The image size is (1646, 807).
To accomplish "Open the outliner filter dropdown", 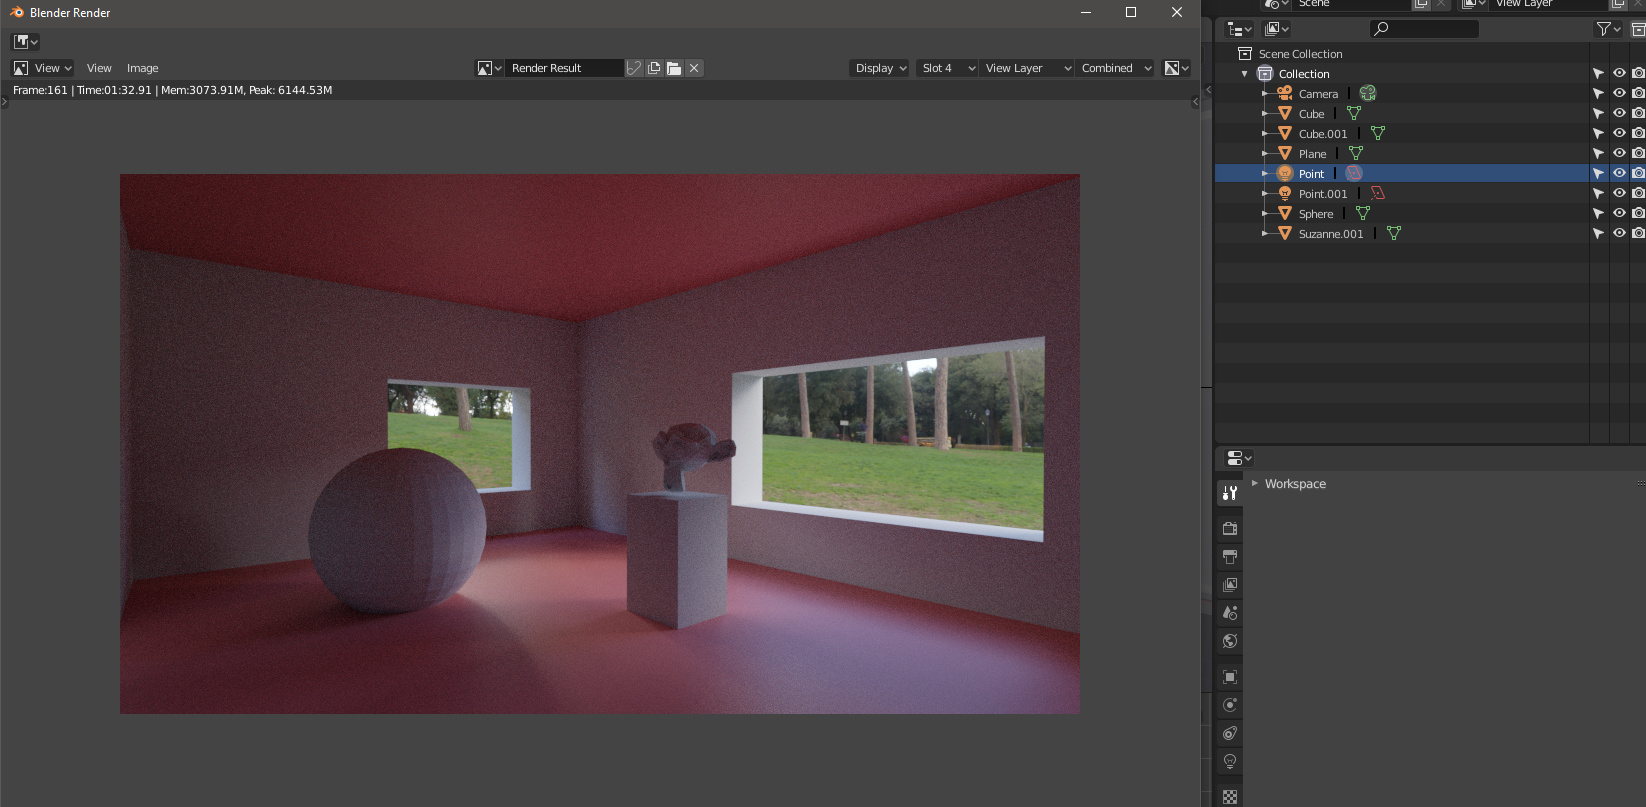I will pyautogui.click(x=1609, y=29).
